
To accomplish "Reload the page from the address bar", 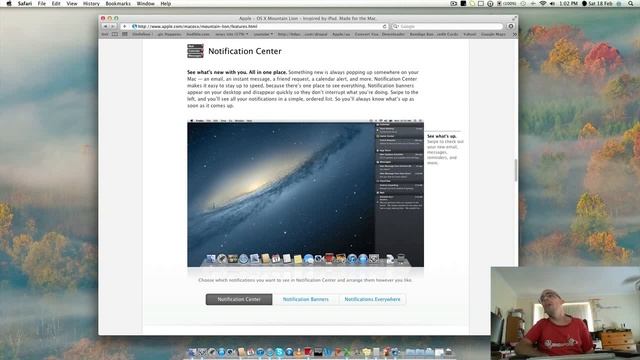I will tap(384, 26).
